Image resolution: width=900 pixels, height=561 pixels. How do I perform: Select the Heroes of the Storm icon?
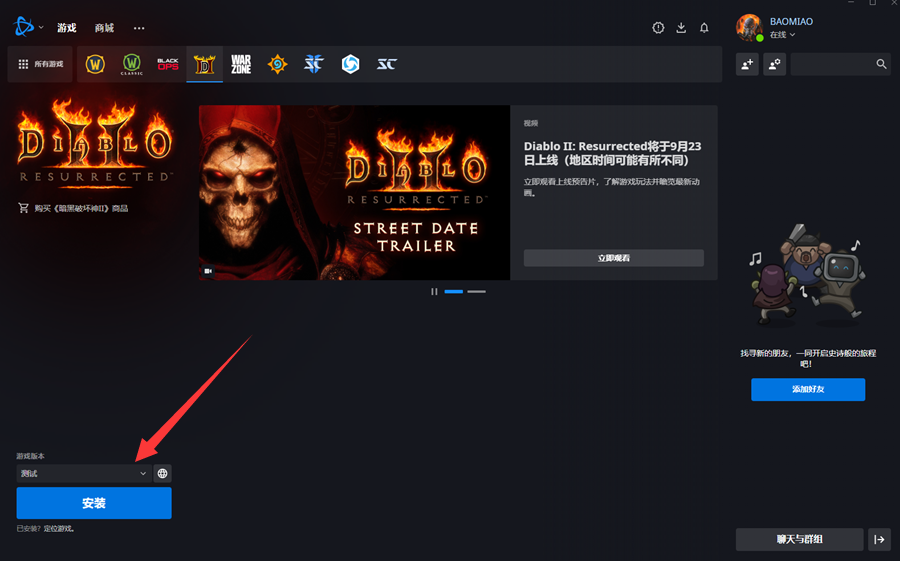pos(350,64)
